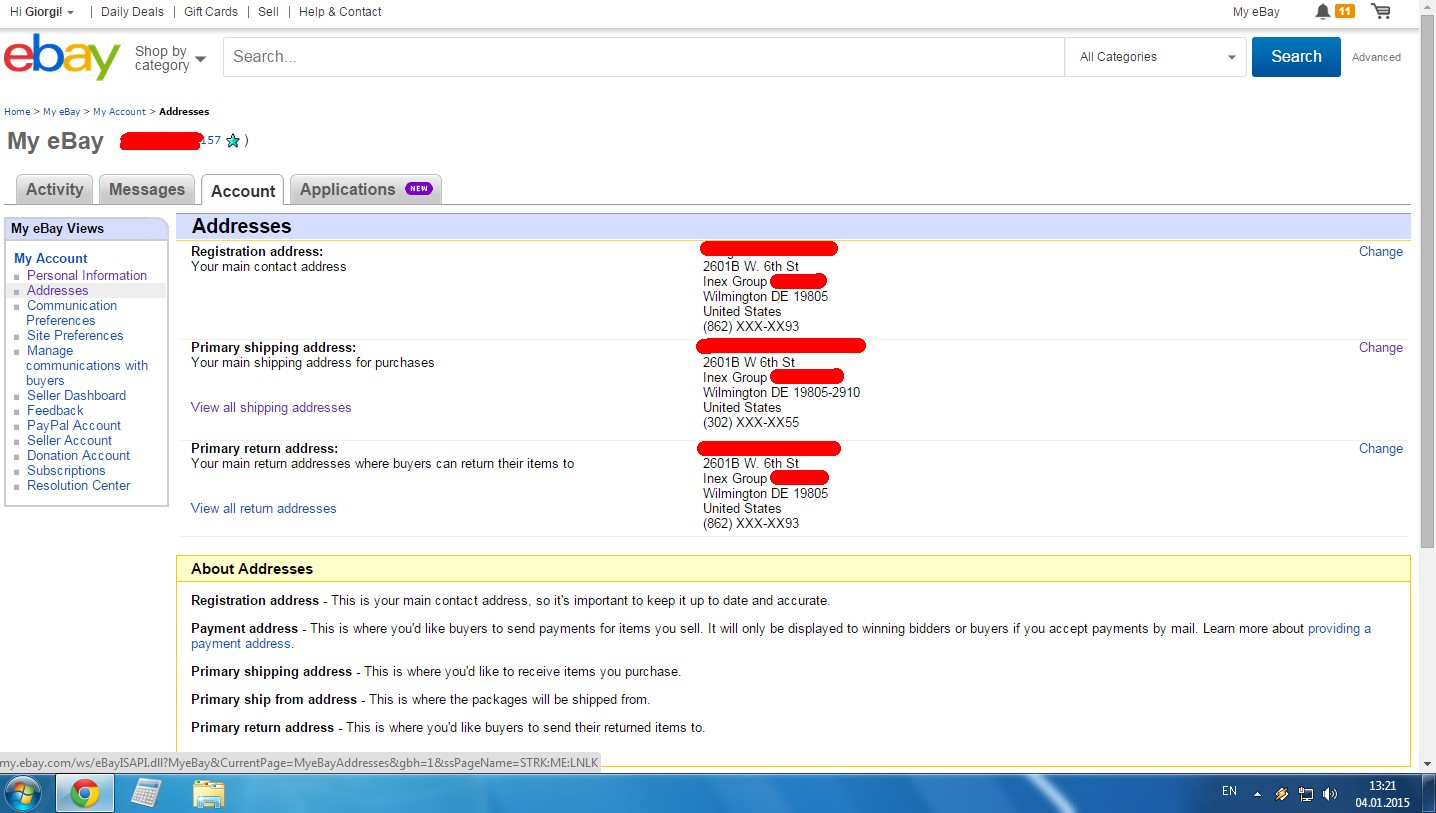Open Feedback in sidebar
Screen dimensions: 1436x813
55,411
